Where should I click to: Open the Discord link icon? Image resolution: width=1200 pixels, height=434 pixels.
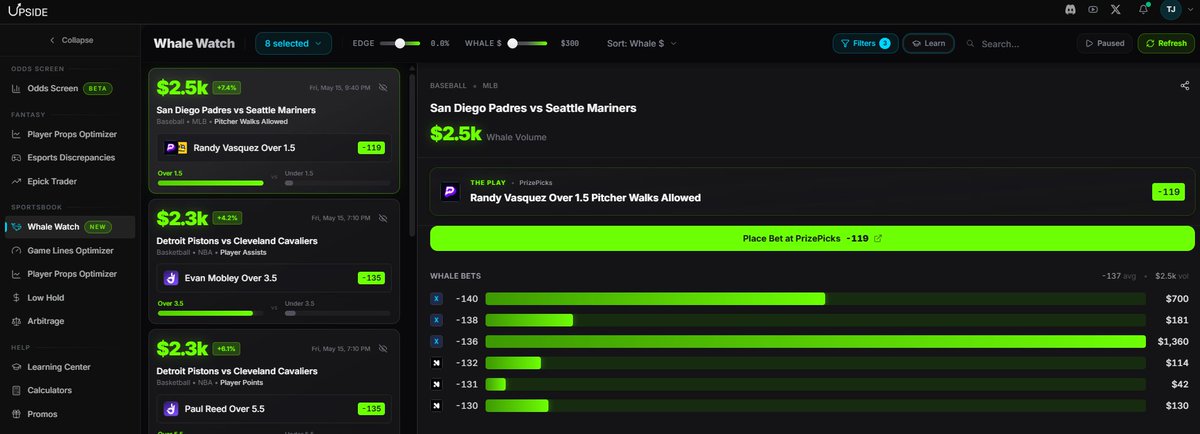1069,10
